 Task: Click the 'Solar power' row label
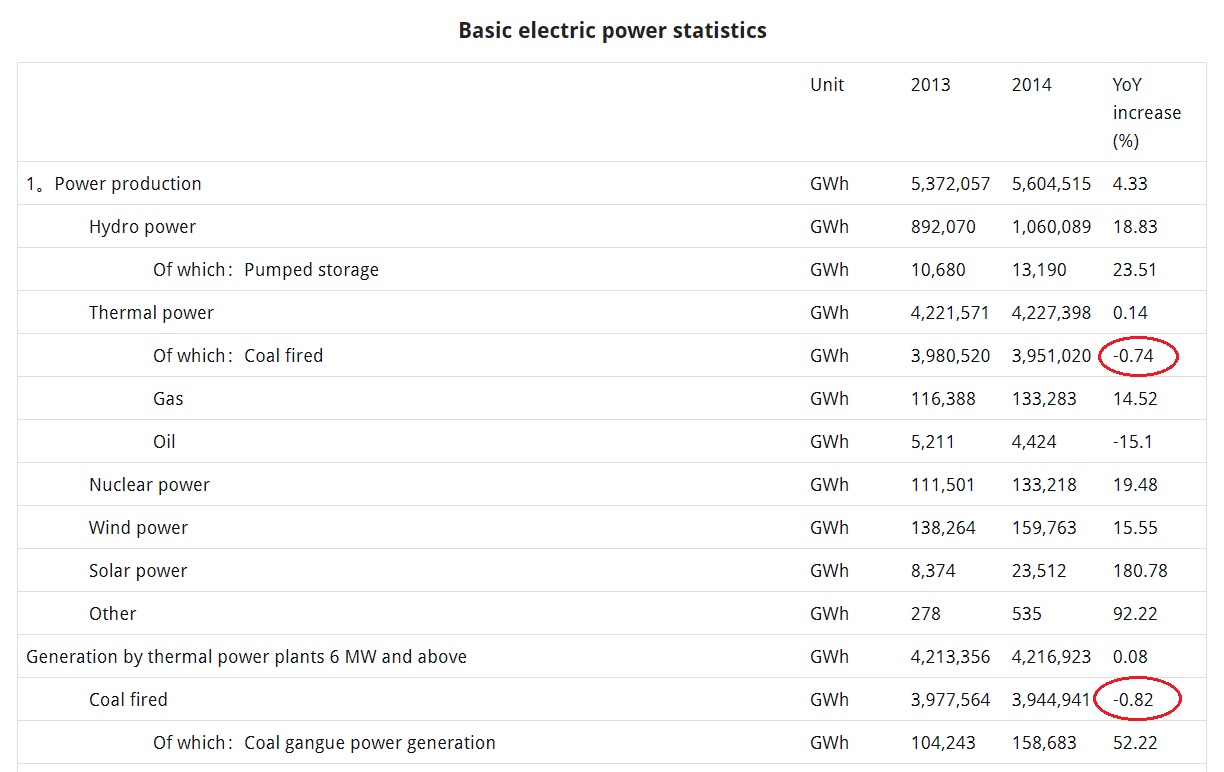point(138,571)
